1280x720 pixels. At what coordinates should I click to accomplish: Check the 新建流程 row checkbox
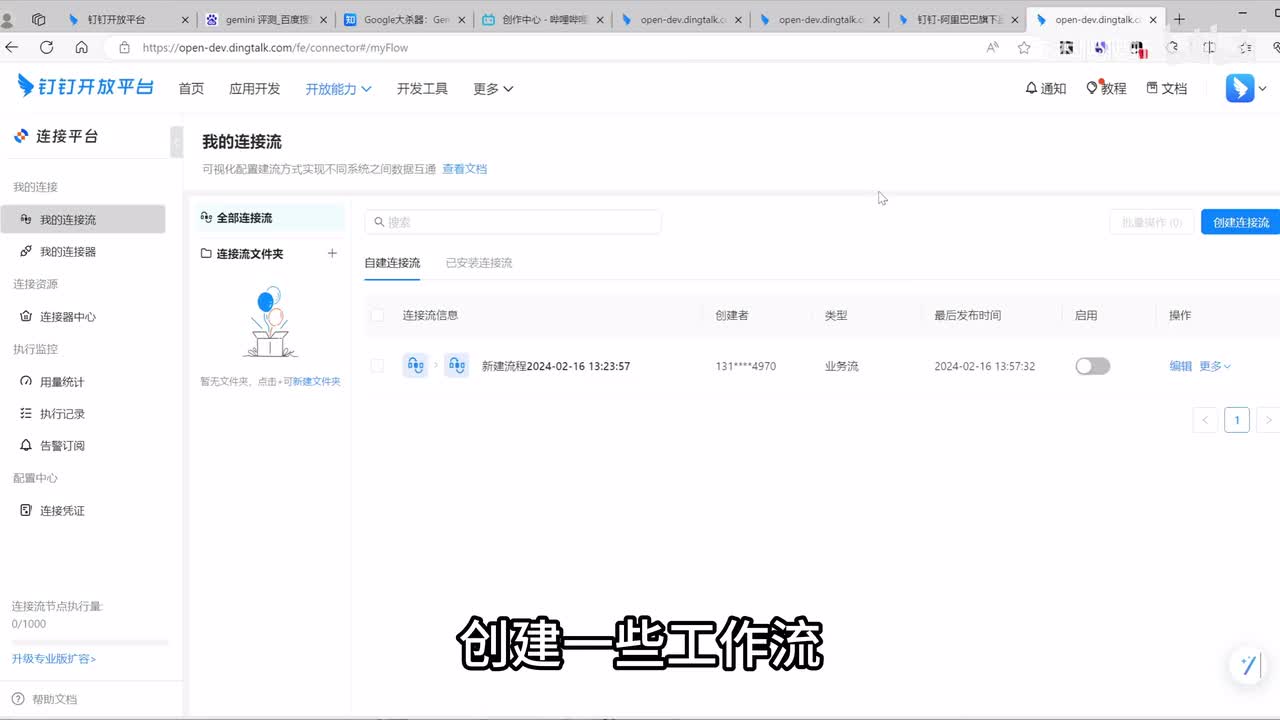pos(377,366)
